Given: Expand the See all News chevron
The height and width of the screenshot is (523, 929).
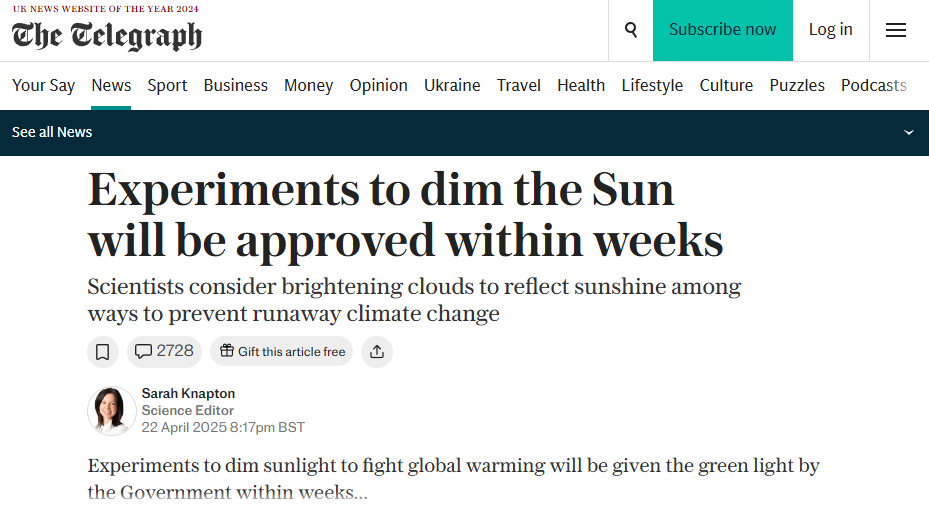Looking at the screenshot, I should 909,132.
